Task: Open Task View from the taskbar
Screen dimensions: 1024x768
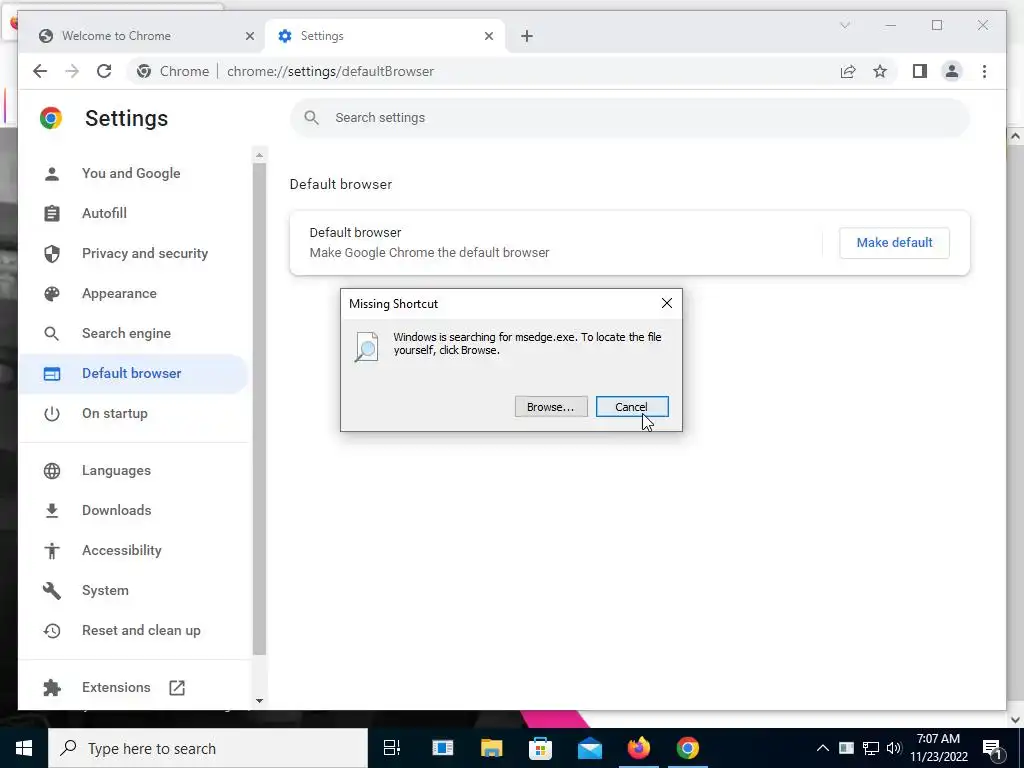Action: point(392,748)
